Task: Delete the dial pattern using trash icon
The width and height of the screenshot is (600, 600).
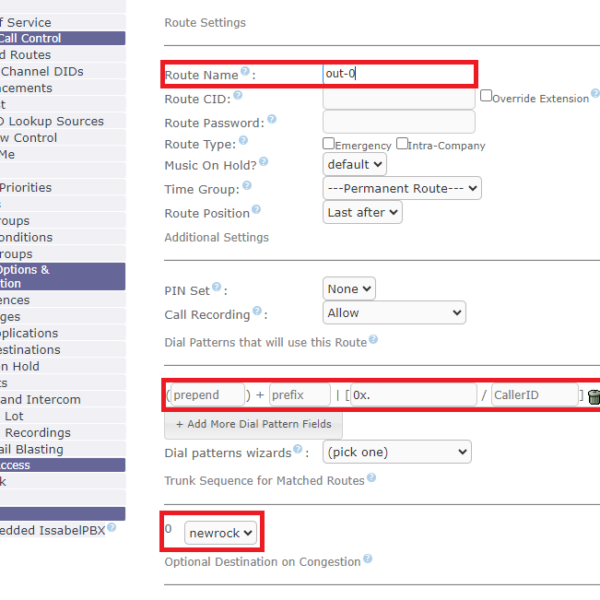Action: point(593,397)
